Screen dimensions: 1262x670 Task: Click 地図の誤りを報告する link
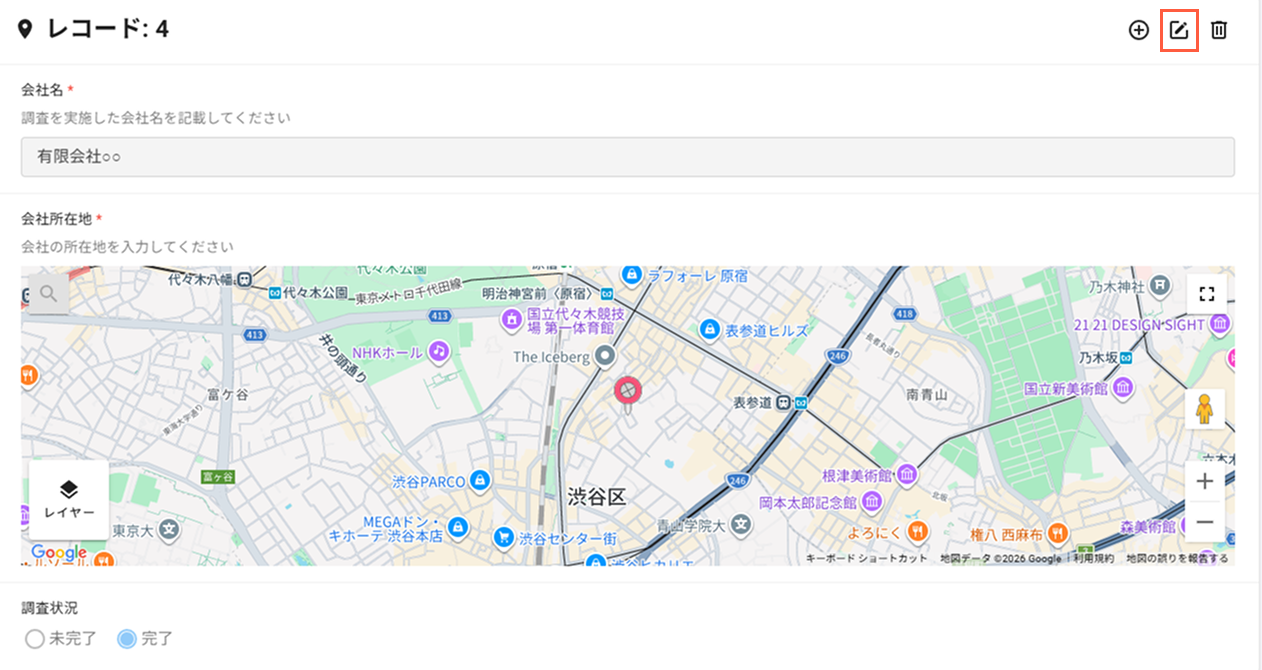coord(1177,558)
